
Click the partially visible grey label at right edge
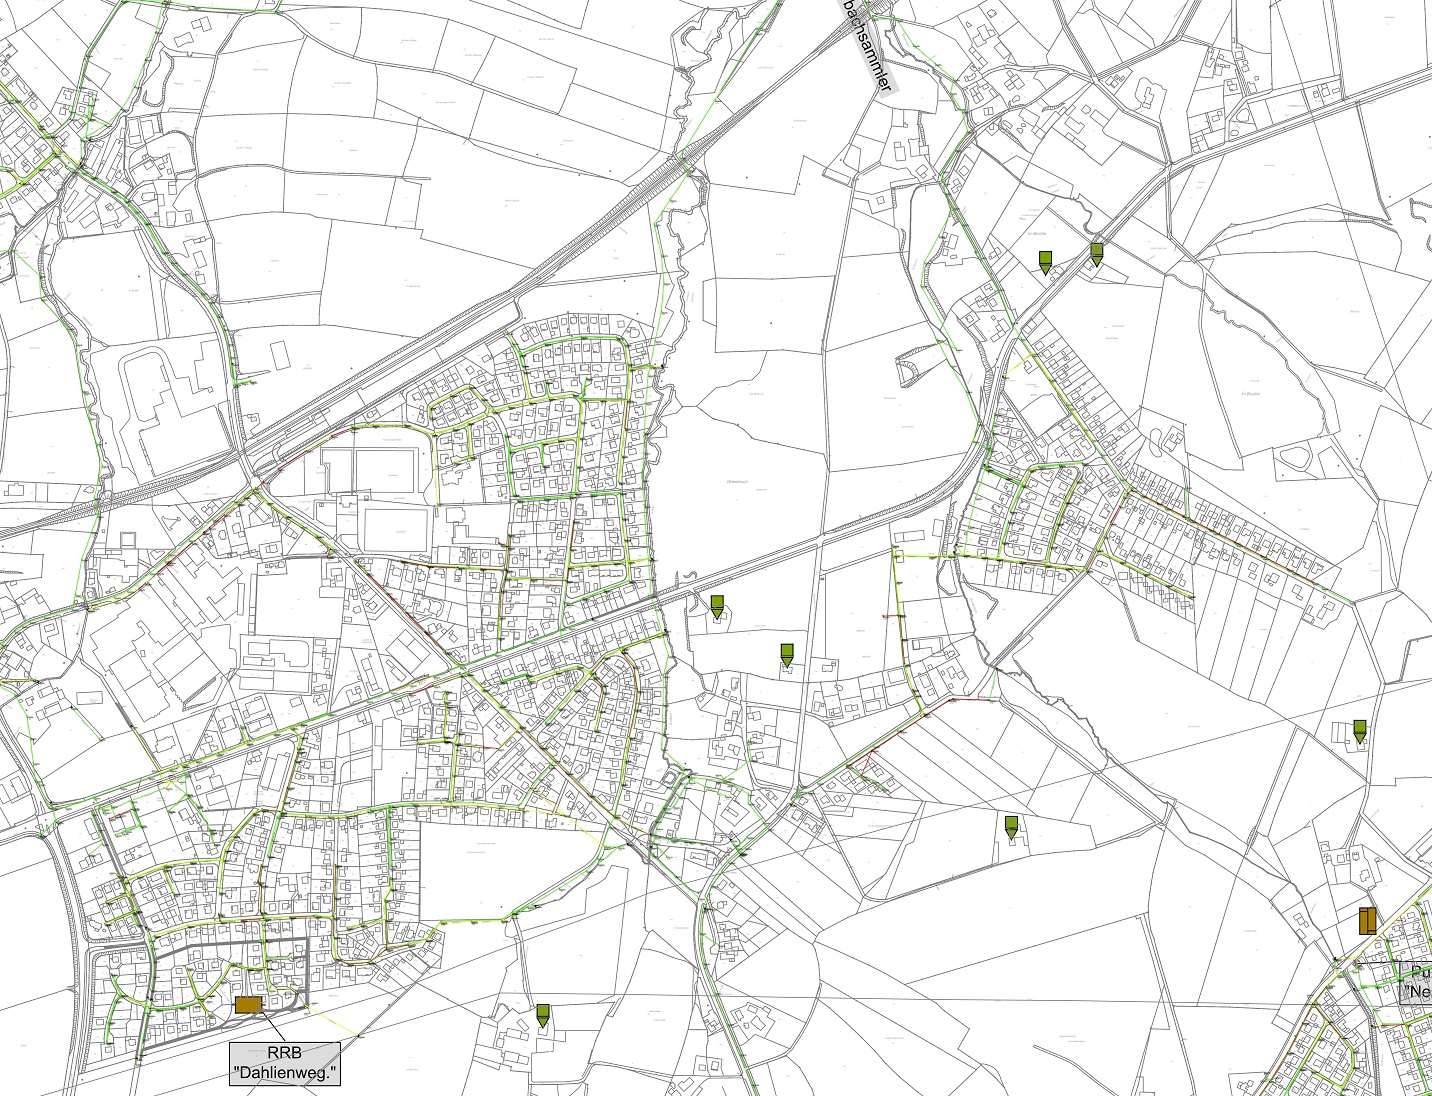1416,982
